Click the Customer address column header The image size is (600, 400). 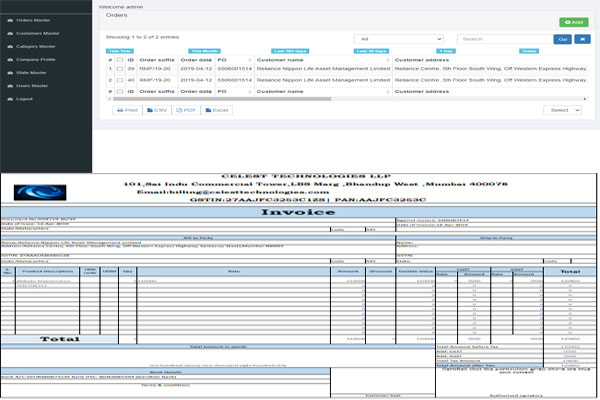(x=422, y=60)
